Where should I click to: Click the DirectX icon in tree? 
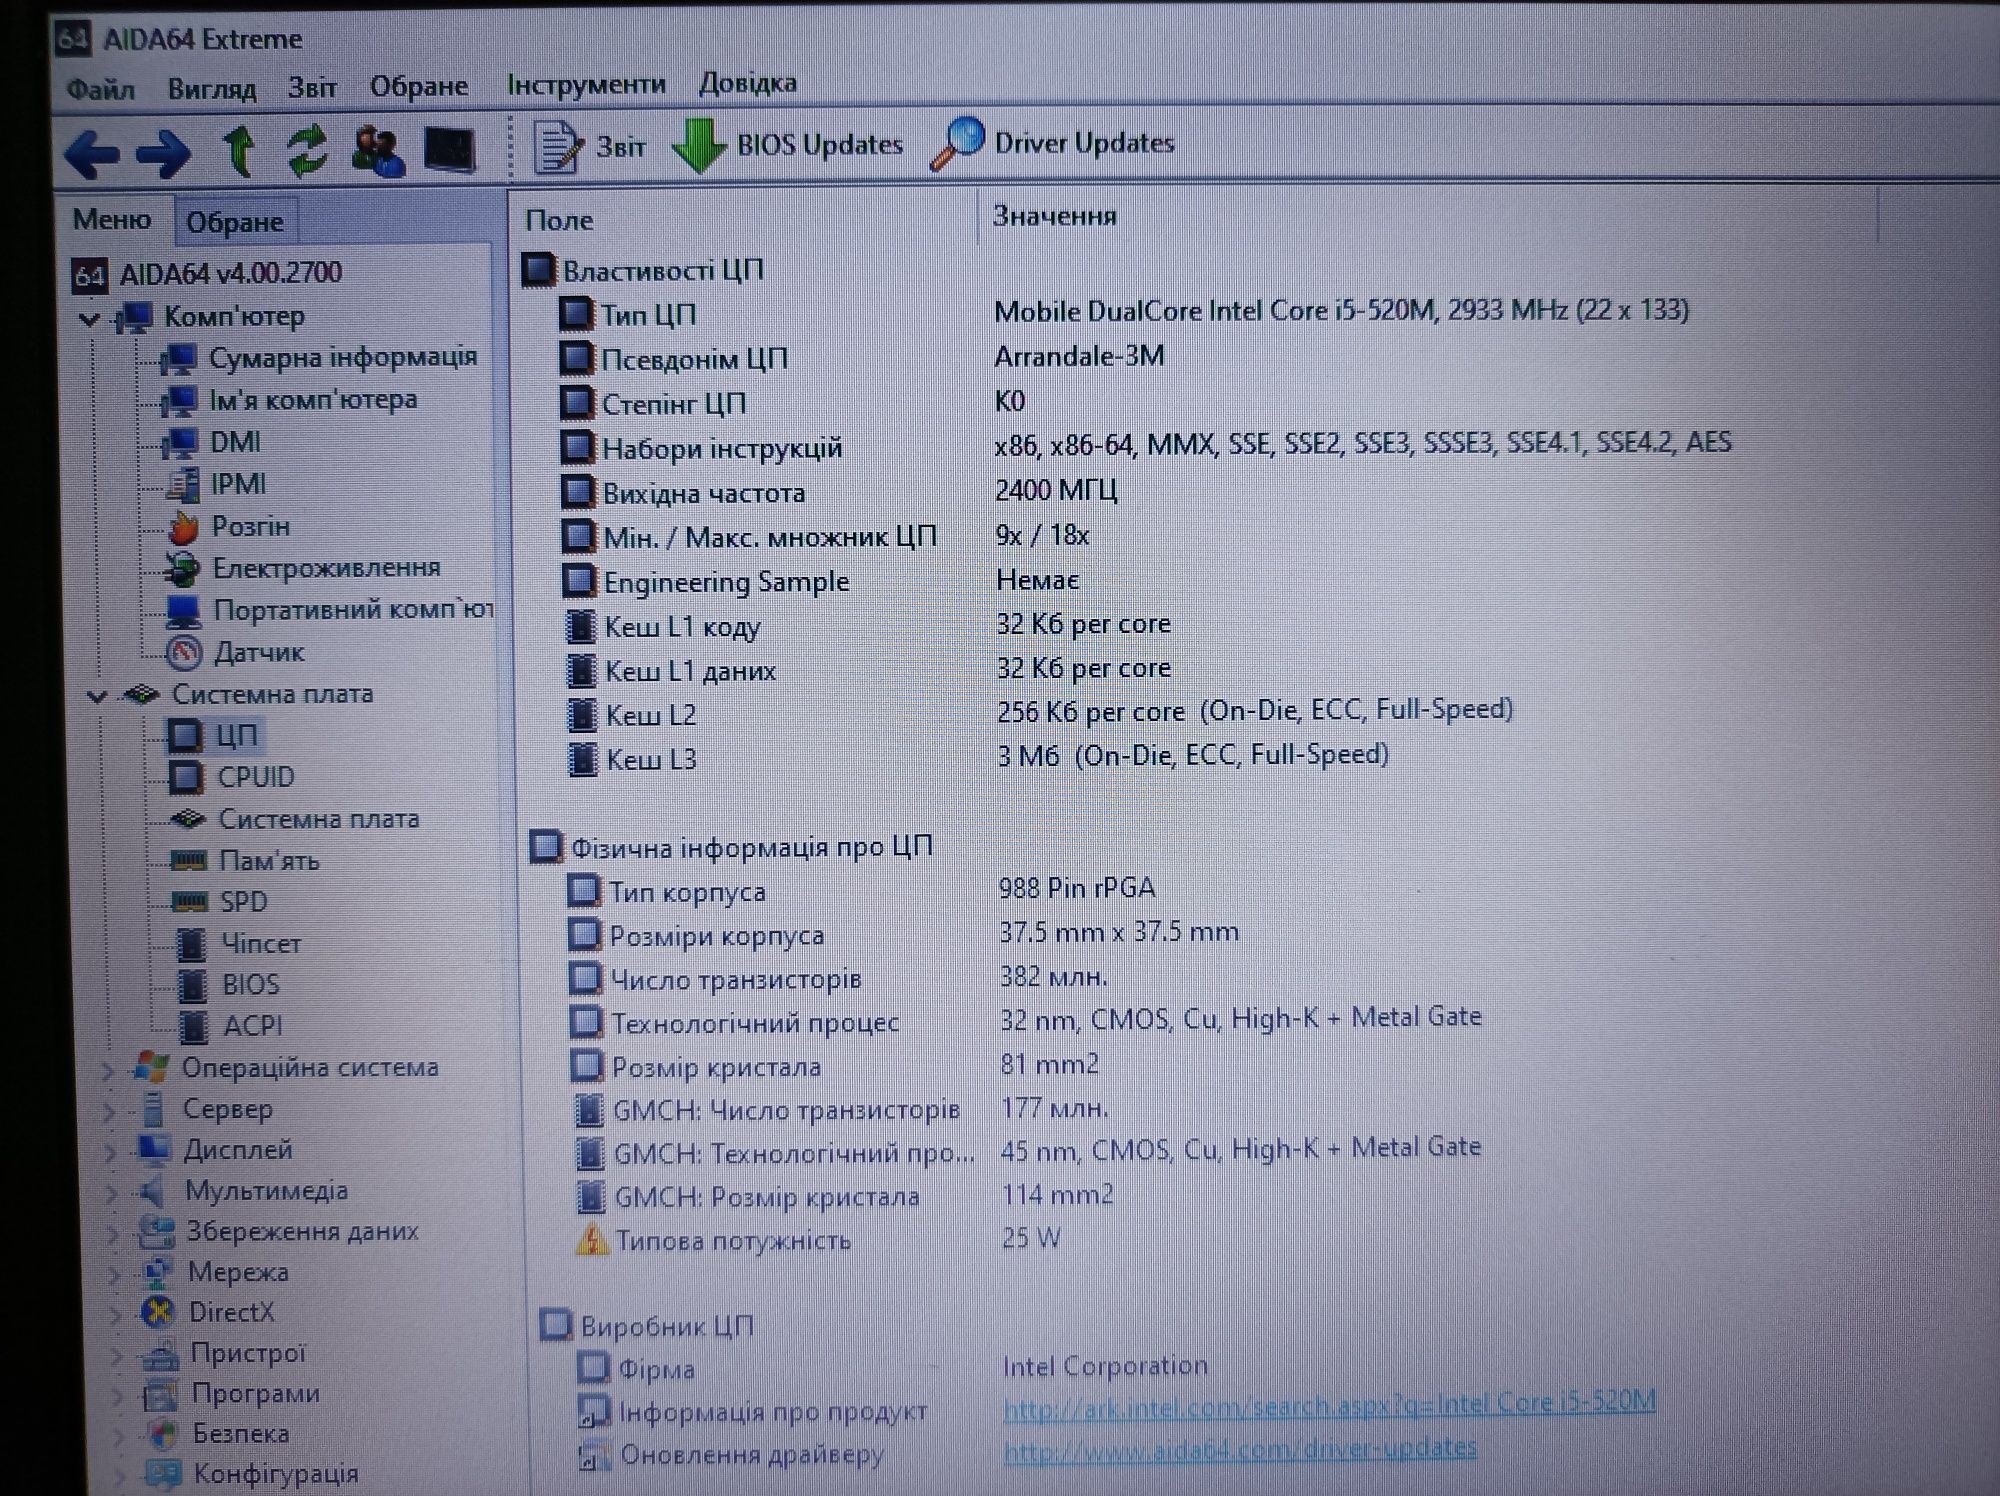159,1313
